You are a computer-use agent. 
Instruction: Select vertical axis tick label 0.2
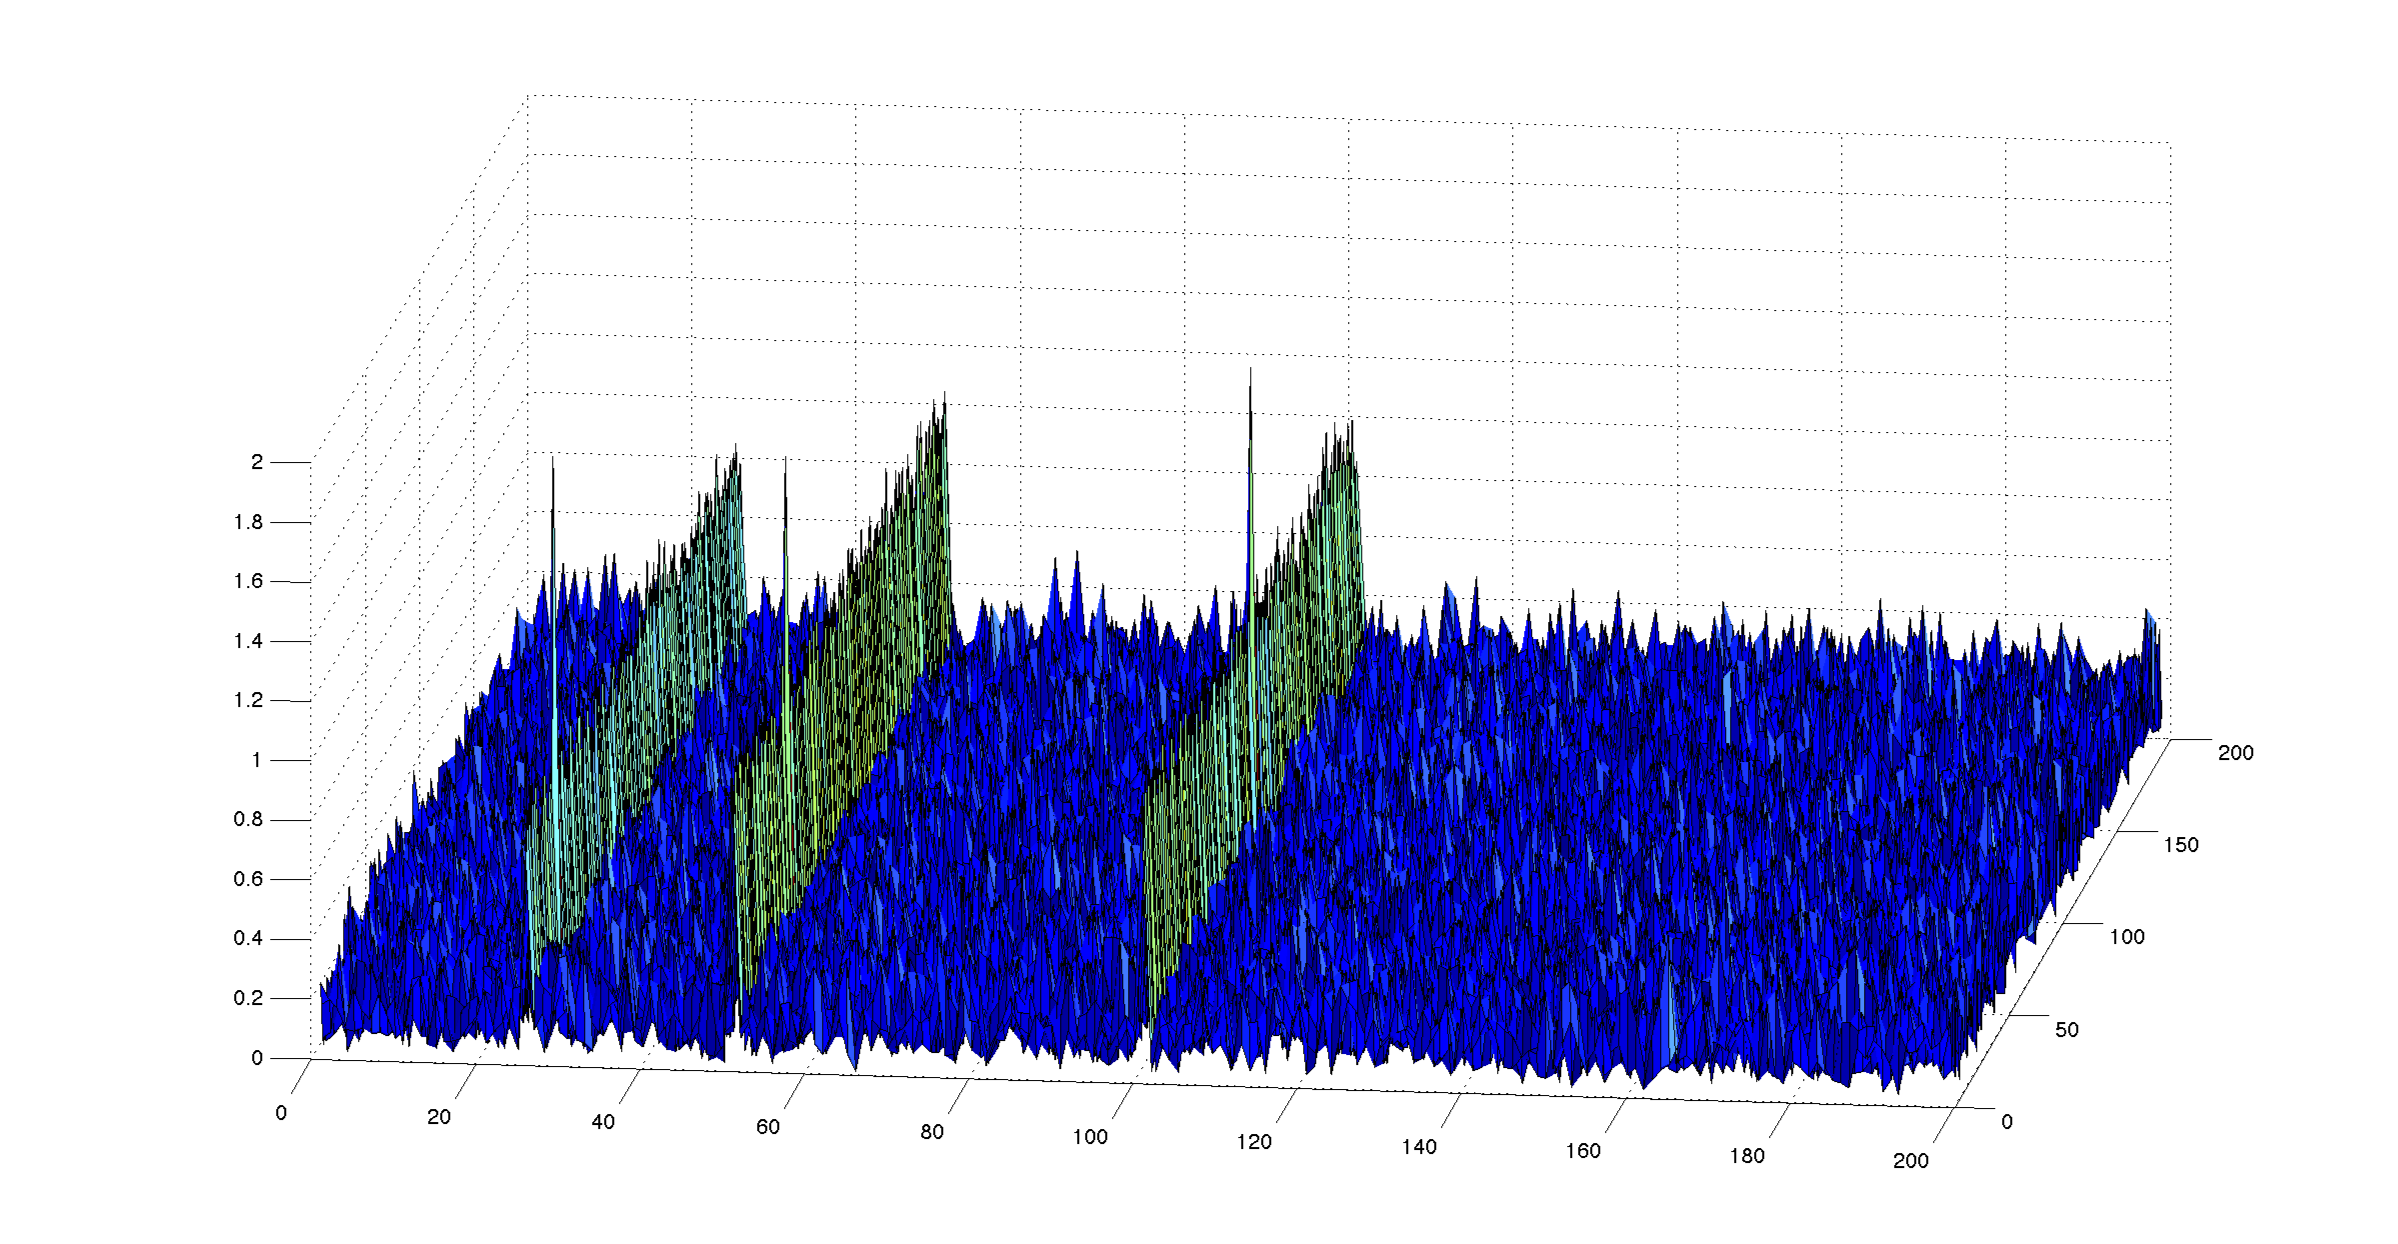[x=248, y=998]
